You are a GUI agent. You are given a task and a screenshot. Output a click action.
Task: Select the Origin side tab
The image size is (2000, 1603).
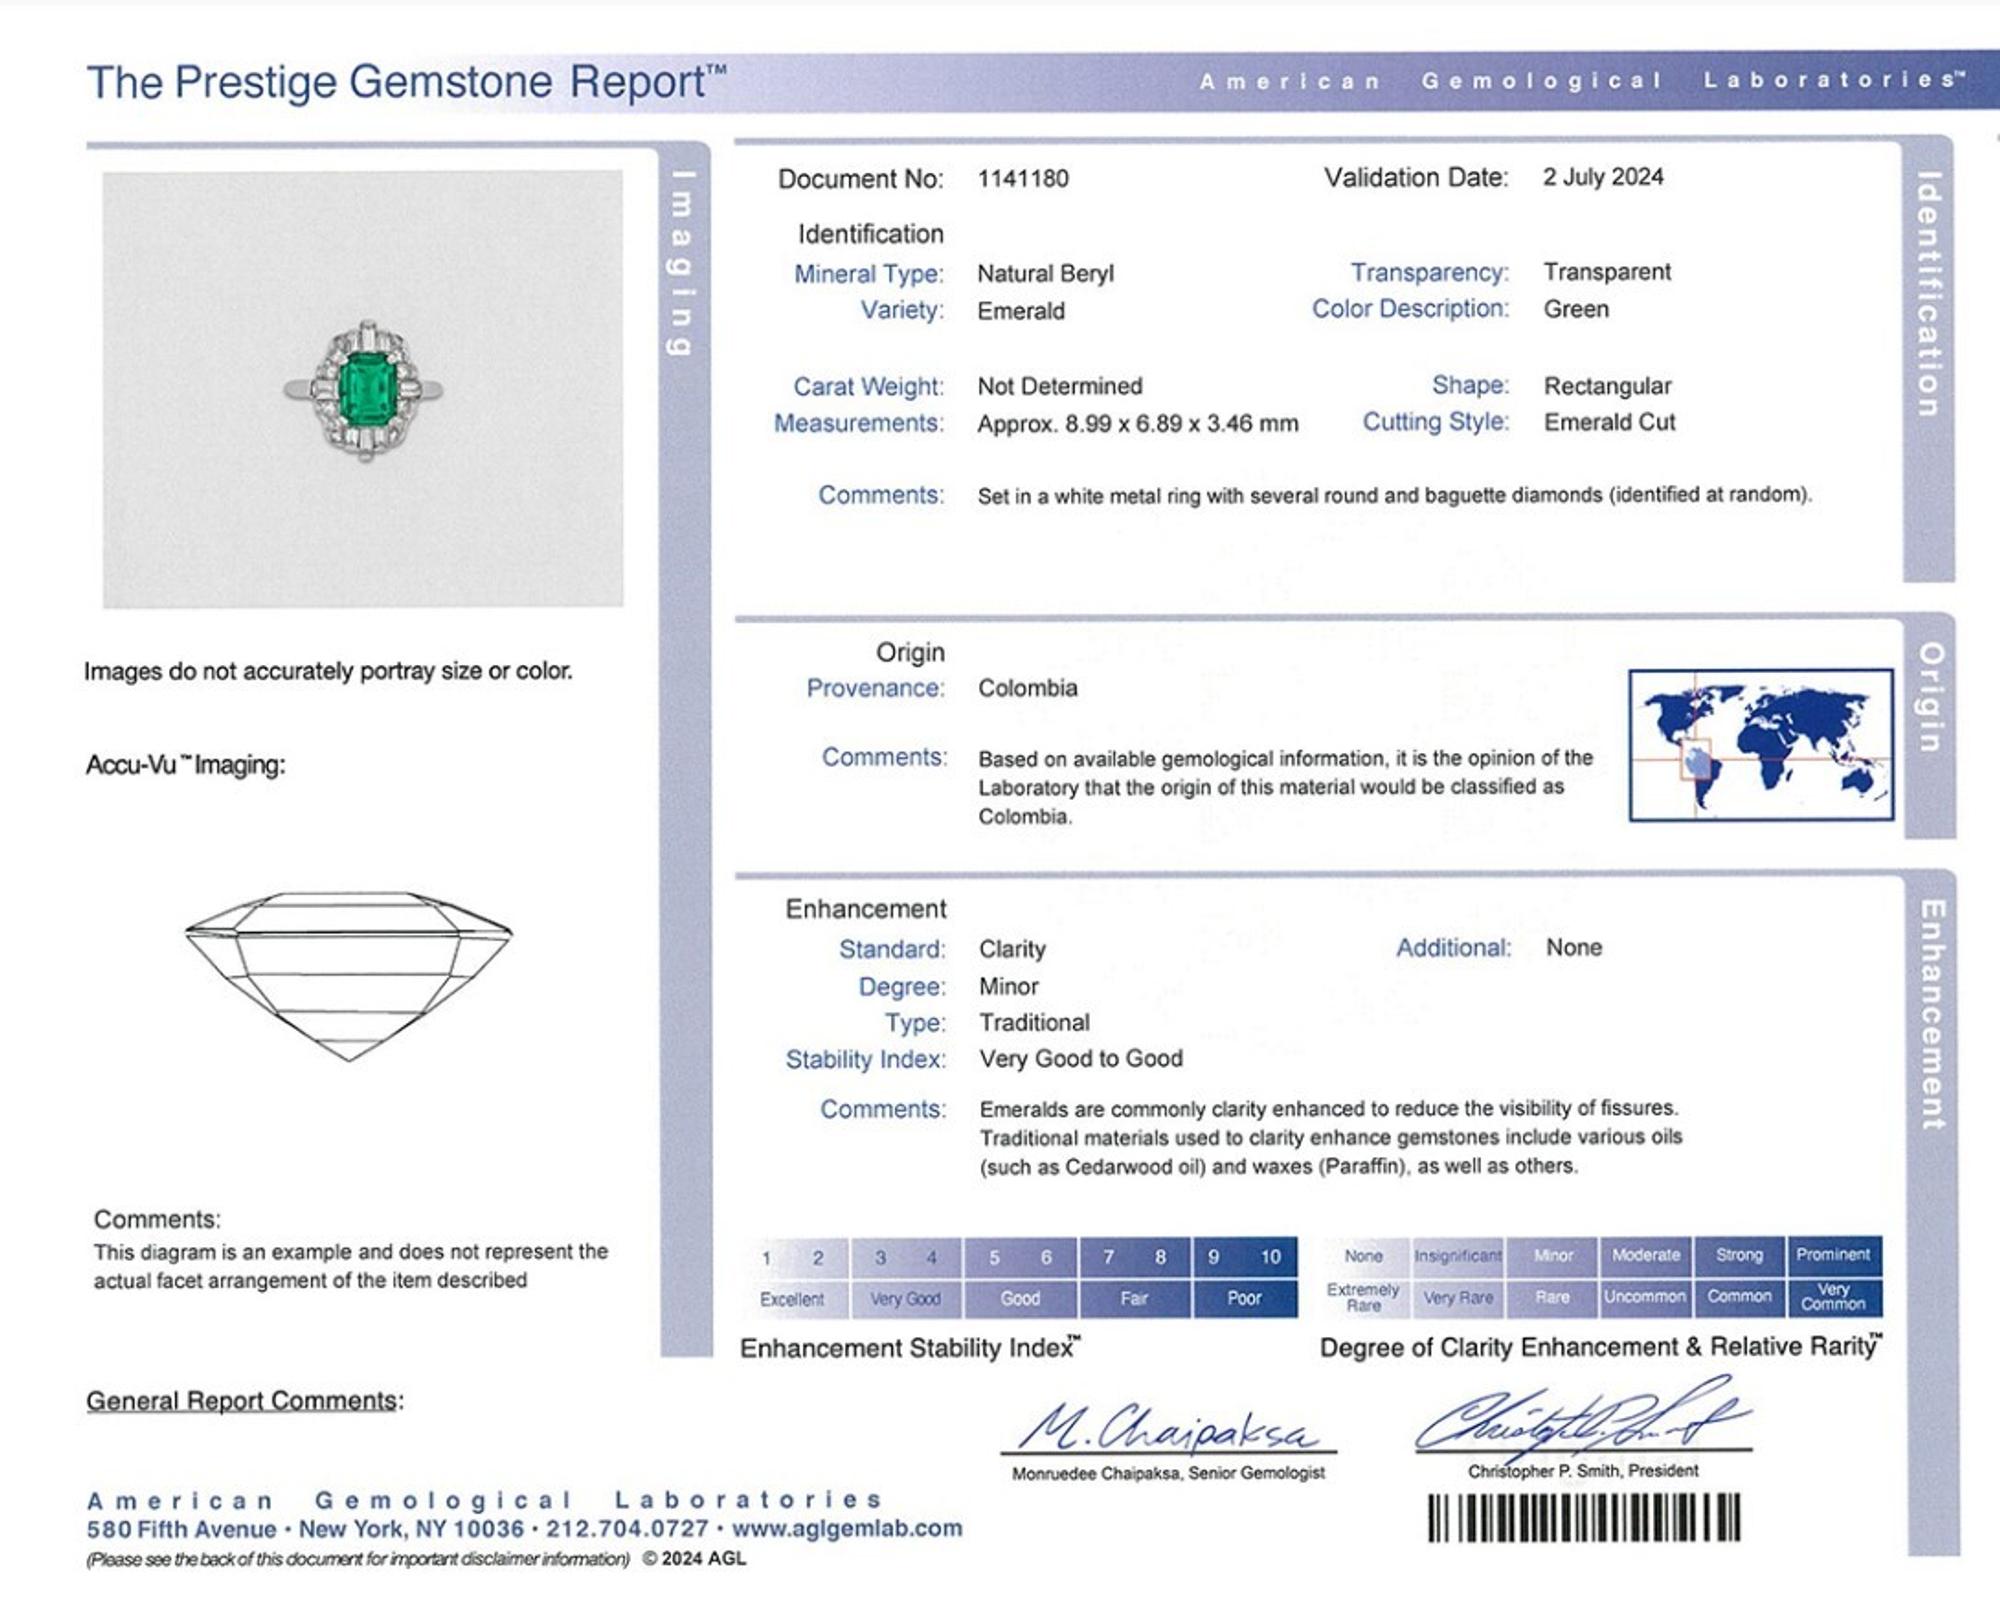coord(1931,697)
